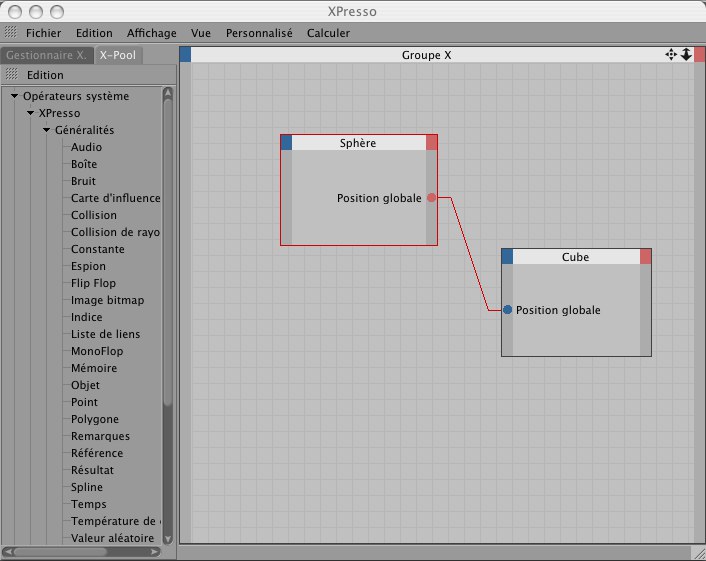Viewport: 706px width, 561px height.
Task: Click the Cube blue Position globale input port
Action: pyautogui.click(x=508, y=310)
